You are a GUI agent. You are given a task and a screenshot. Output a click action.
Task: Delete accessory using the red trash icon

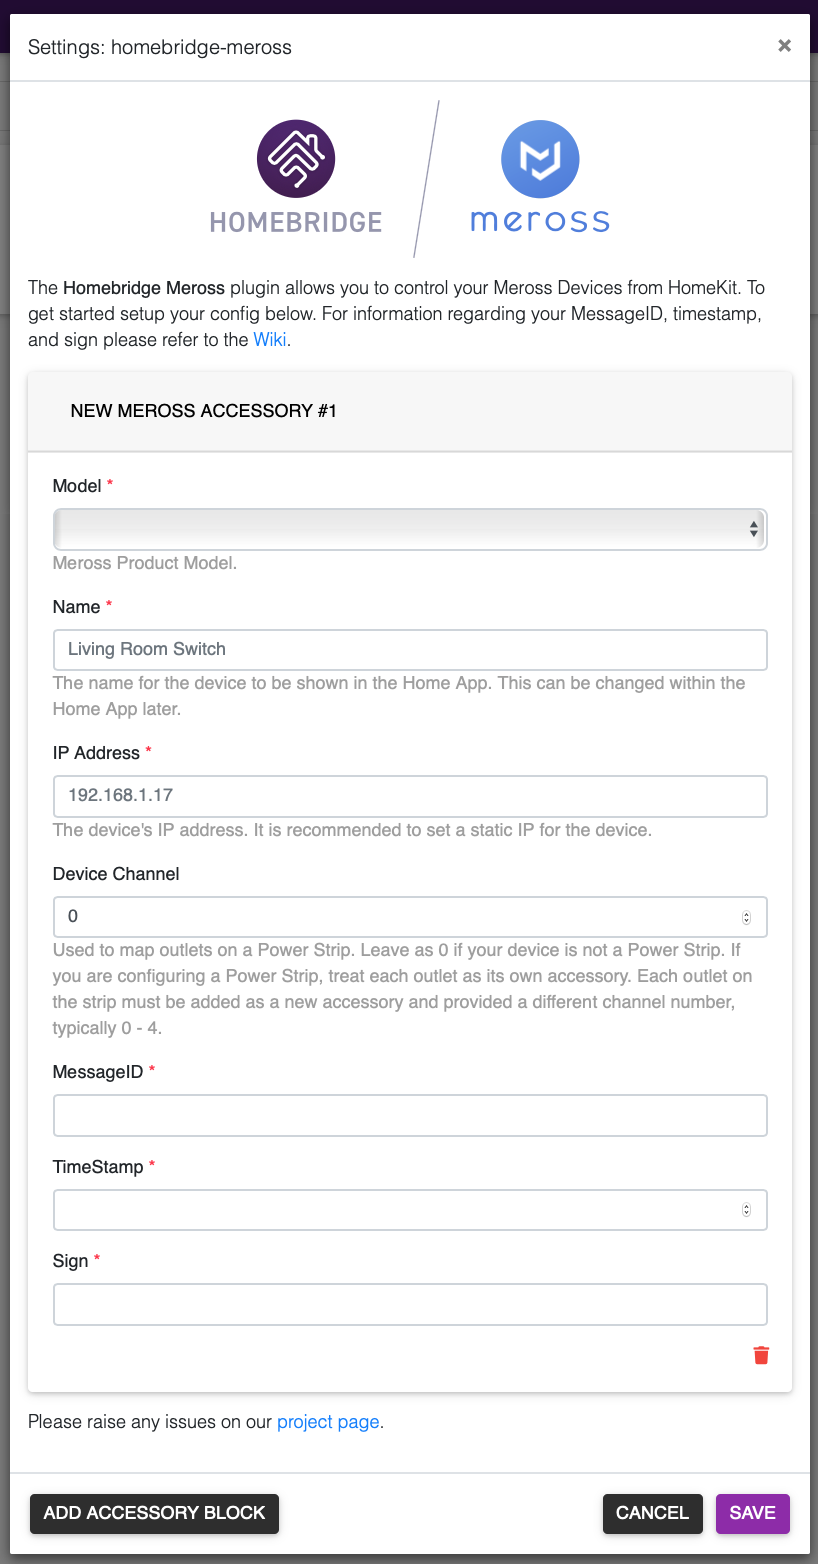click(x=761, y=1355)
